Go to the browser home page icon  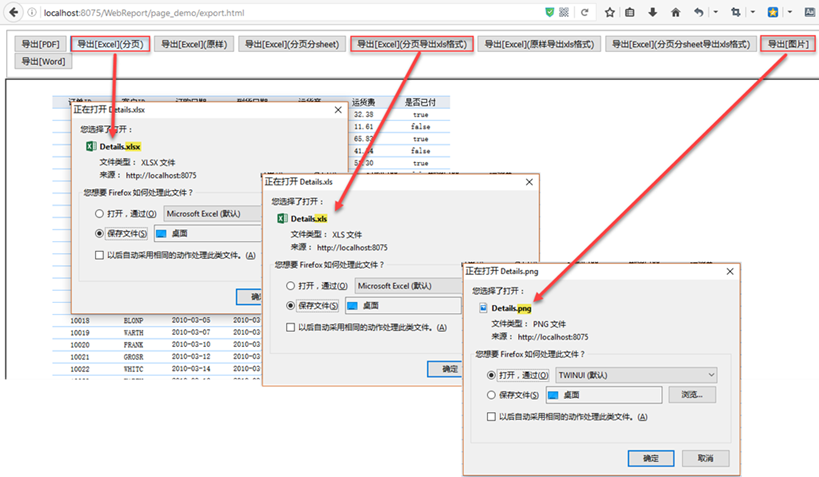pos(675,13)
